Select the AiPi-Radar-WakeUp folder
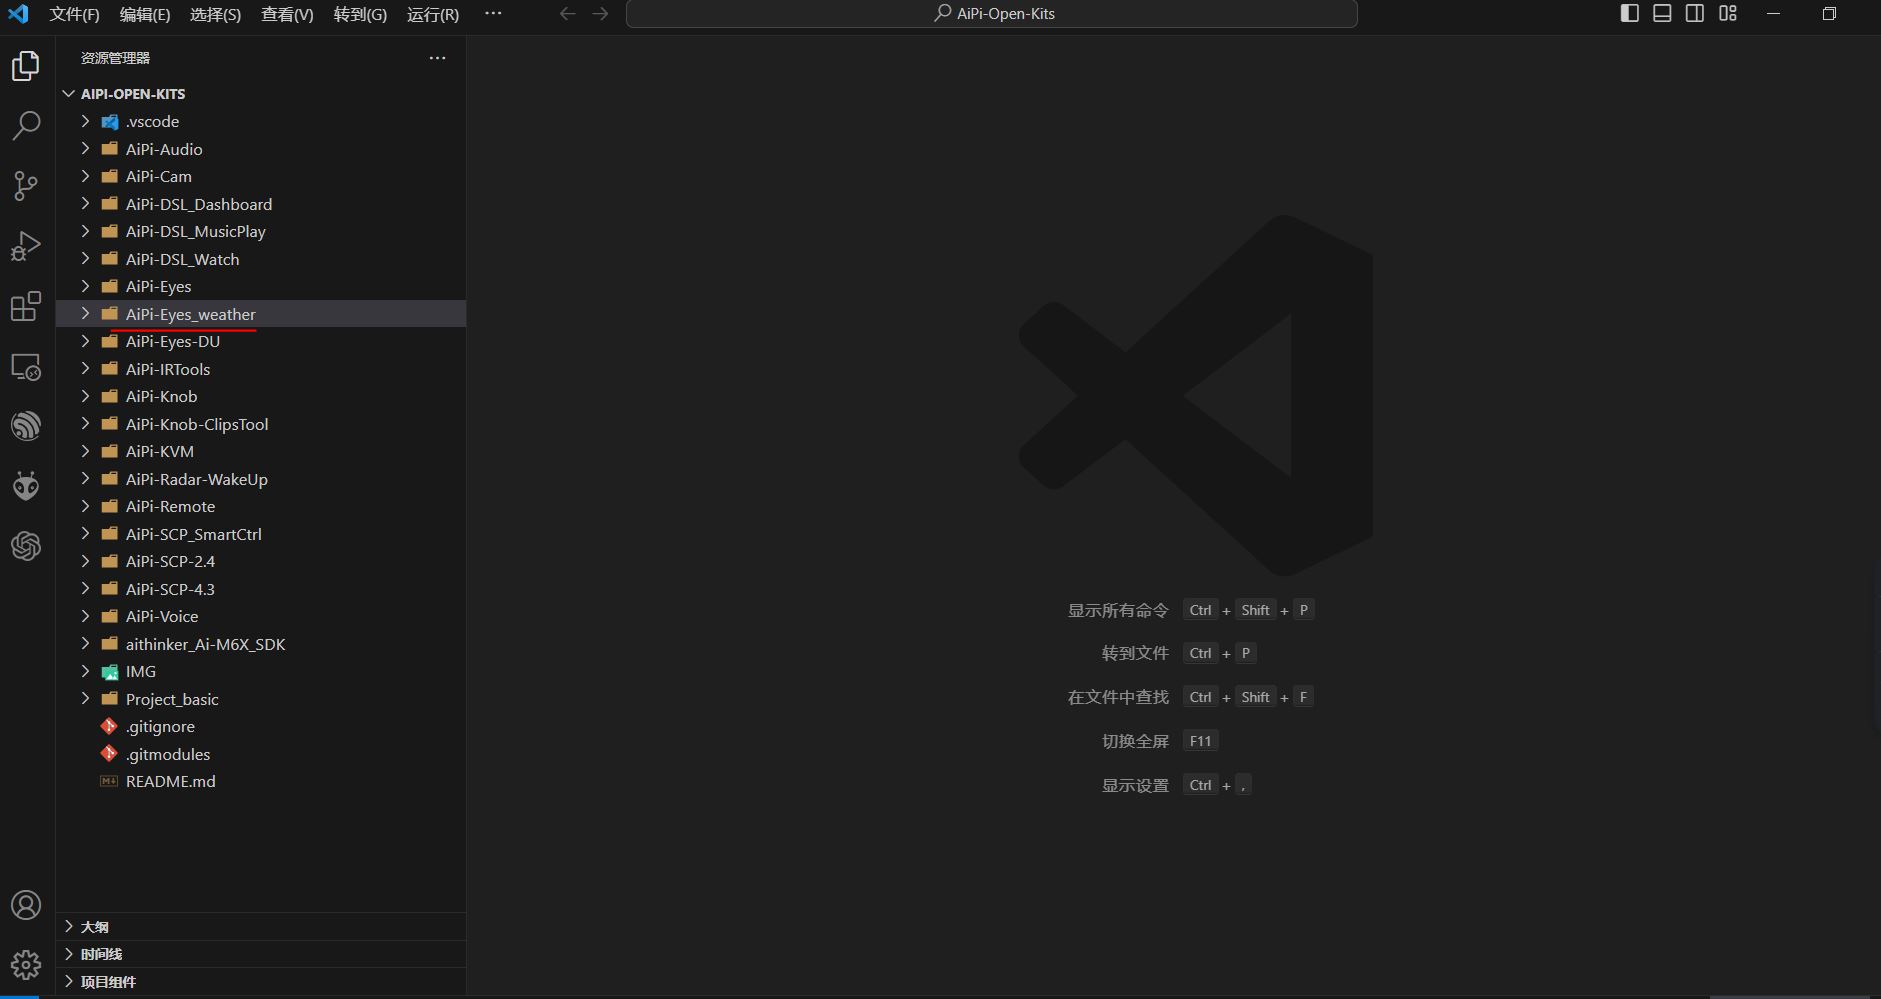This screenshot has width=1881, height=999. click(261, 479)
